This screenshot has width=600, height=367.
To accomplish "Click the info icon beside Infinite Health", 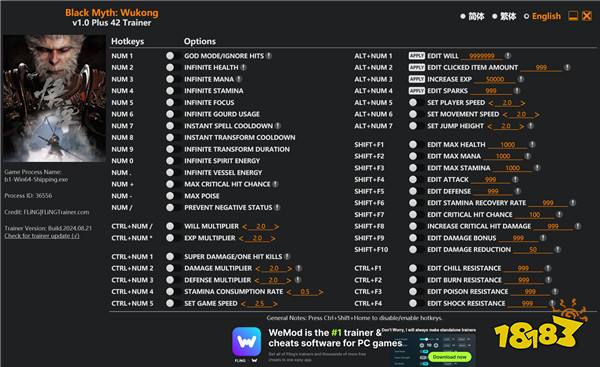I will pyautogui.click(x=243, y=67).
